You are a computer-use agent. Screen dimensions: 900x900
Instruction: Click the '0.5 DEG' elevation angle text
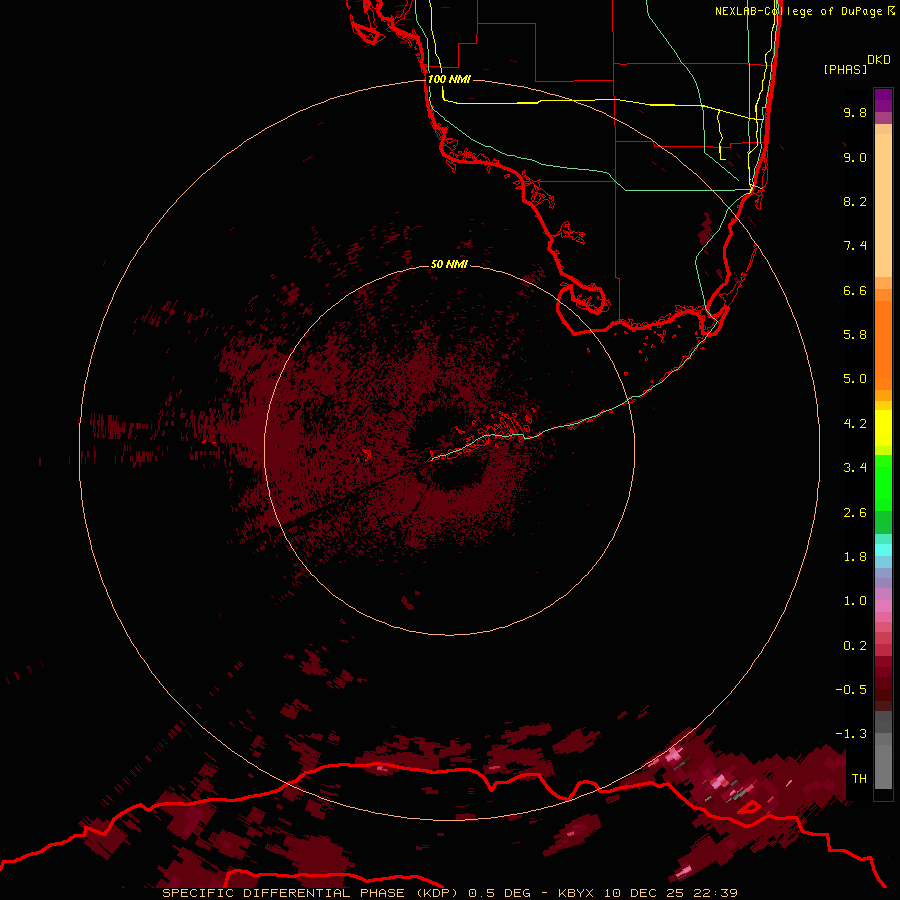click(x=499, y=893)
